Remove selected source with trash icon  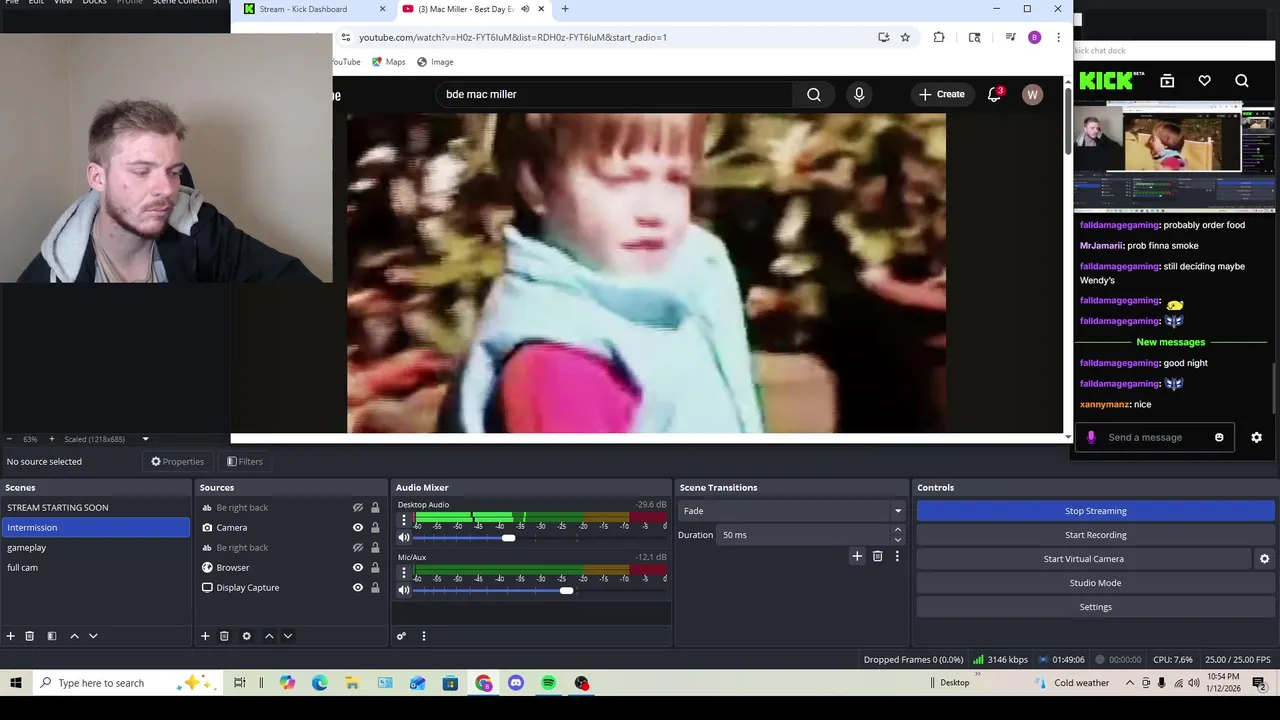click(224, 636)
